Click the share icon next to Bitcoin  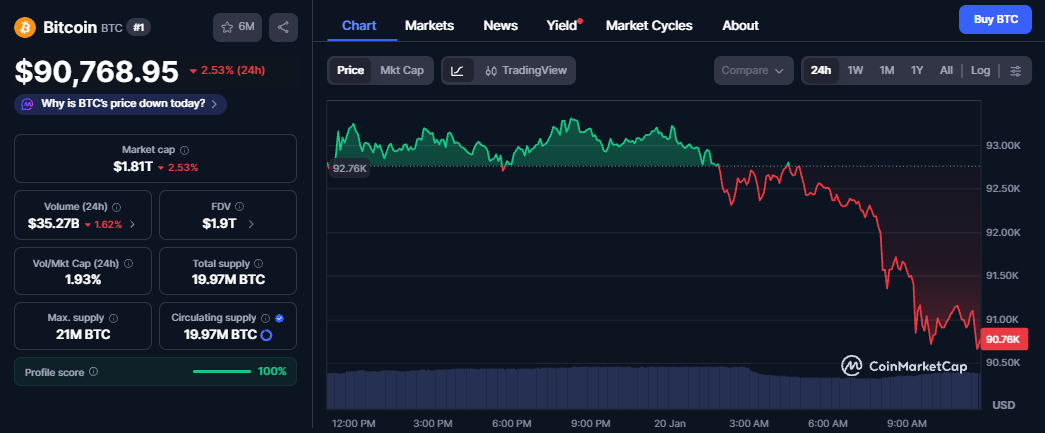[x=282, y=28]
